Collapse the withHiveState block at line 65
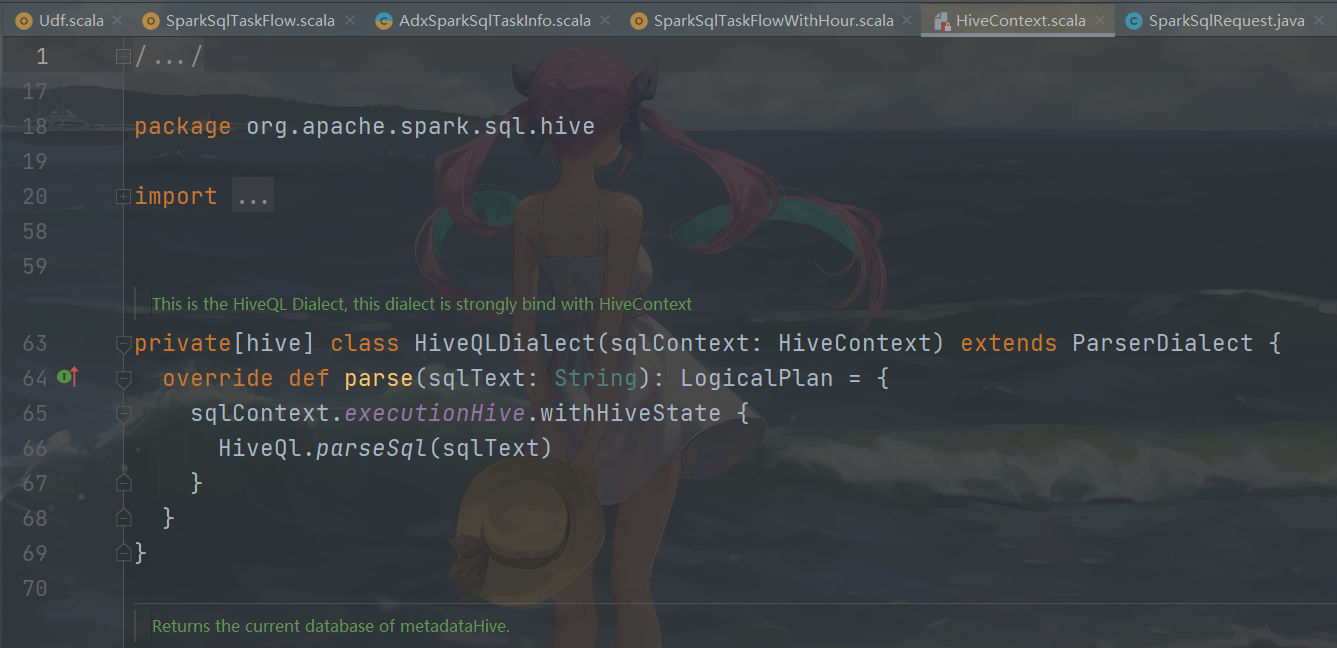Image resolution: width=1337 pixels, height=648 pixels. click(122, 413)
